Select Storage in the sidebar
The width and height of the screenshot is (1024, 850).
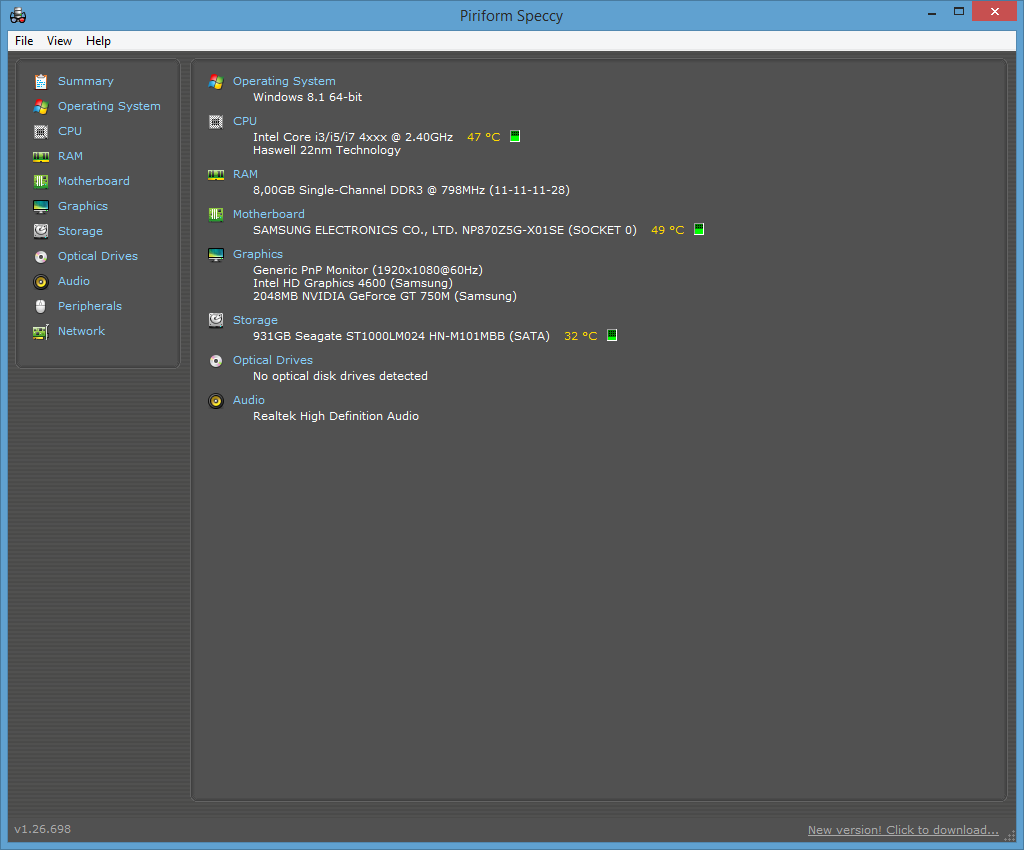coord(80,231)
